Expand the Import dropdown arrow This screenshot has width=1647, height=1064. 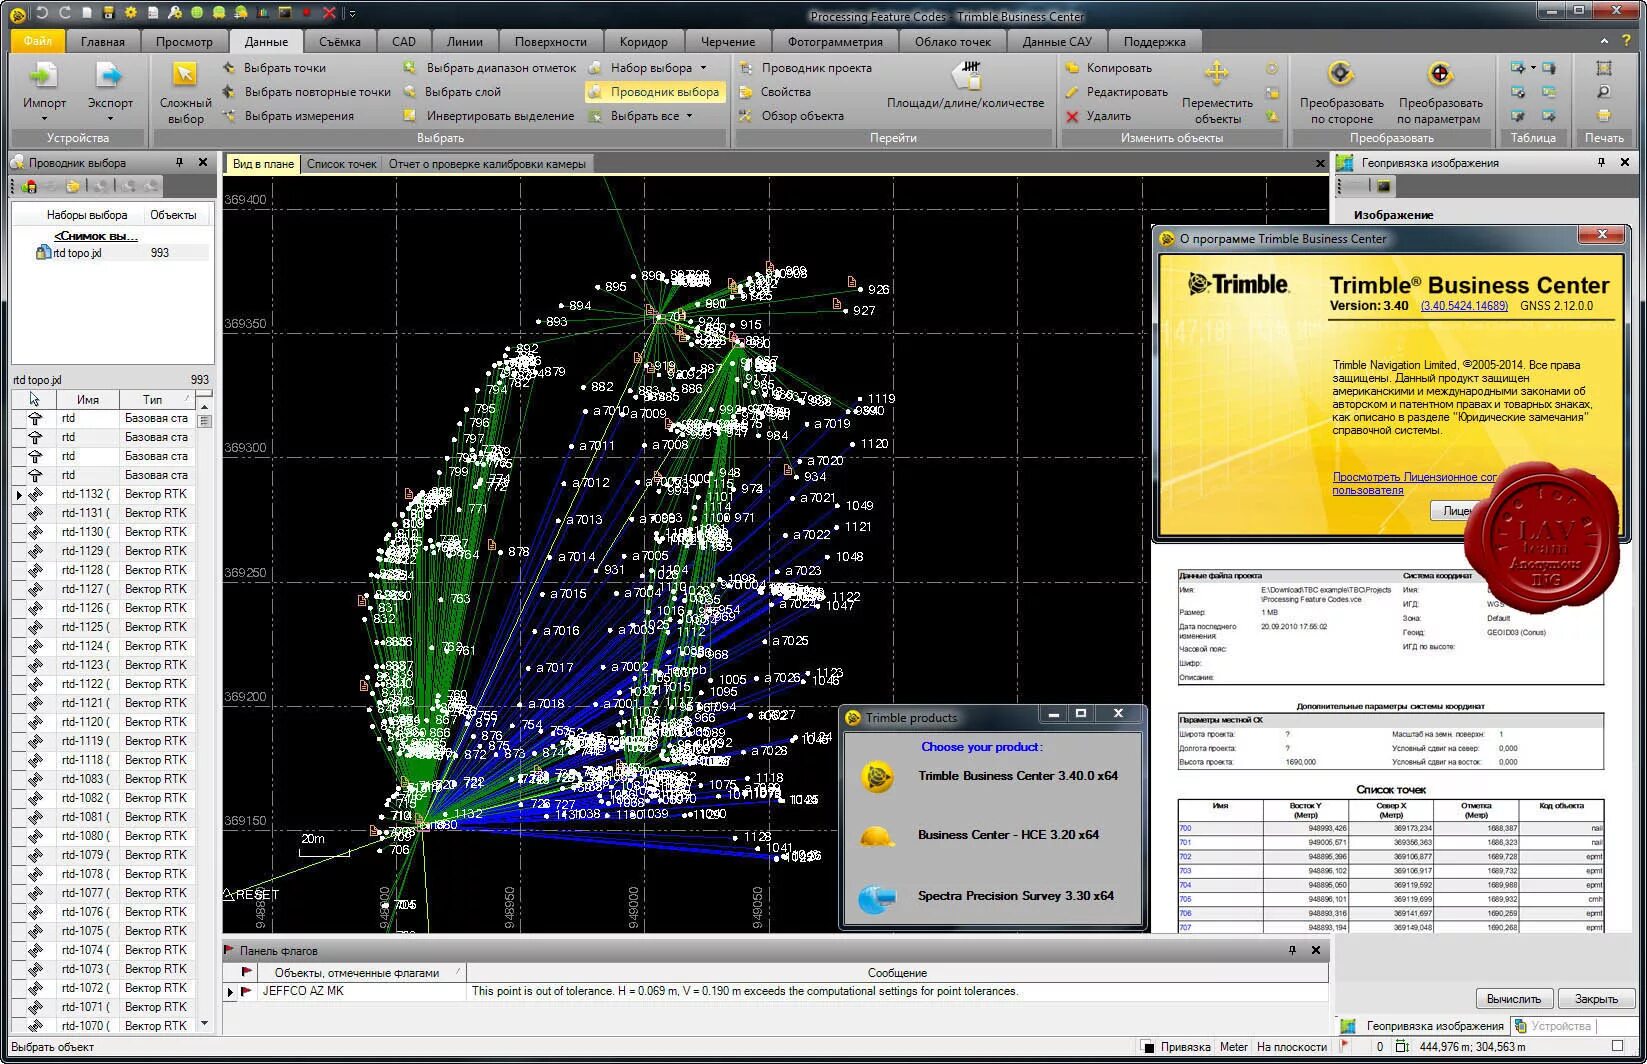point(44,119)
